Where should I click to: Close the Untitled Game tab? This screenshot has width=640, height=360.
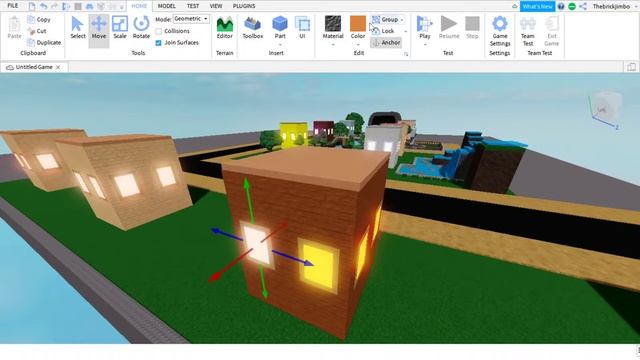point(58,67)
